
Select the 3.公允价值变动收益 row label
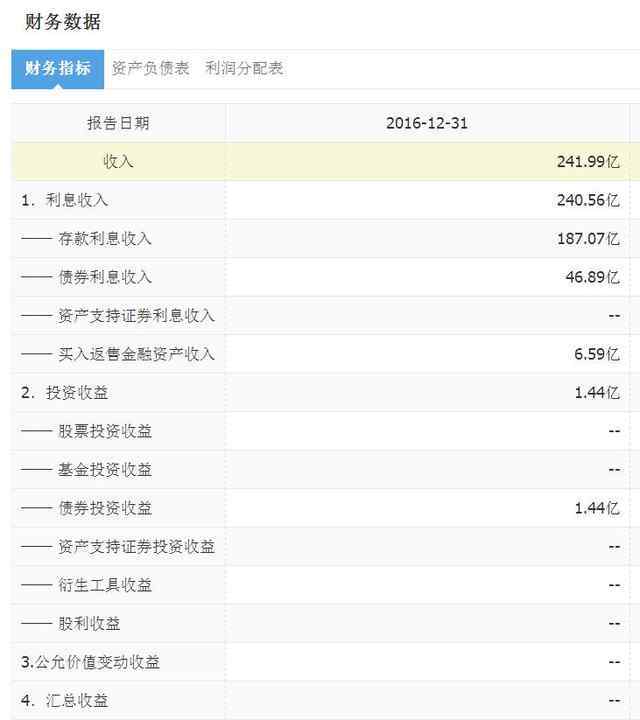[90, 662]
